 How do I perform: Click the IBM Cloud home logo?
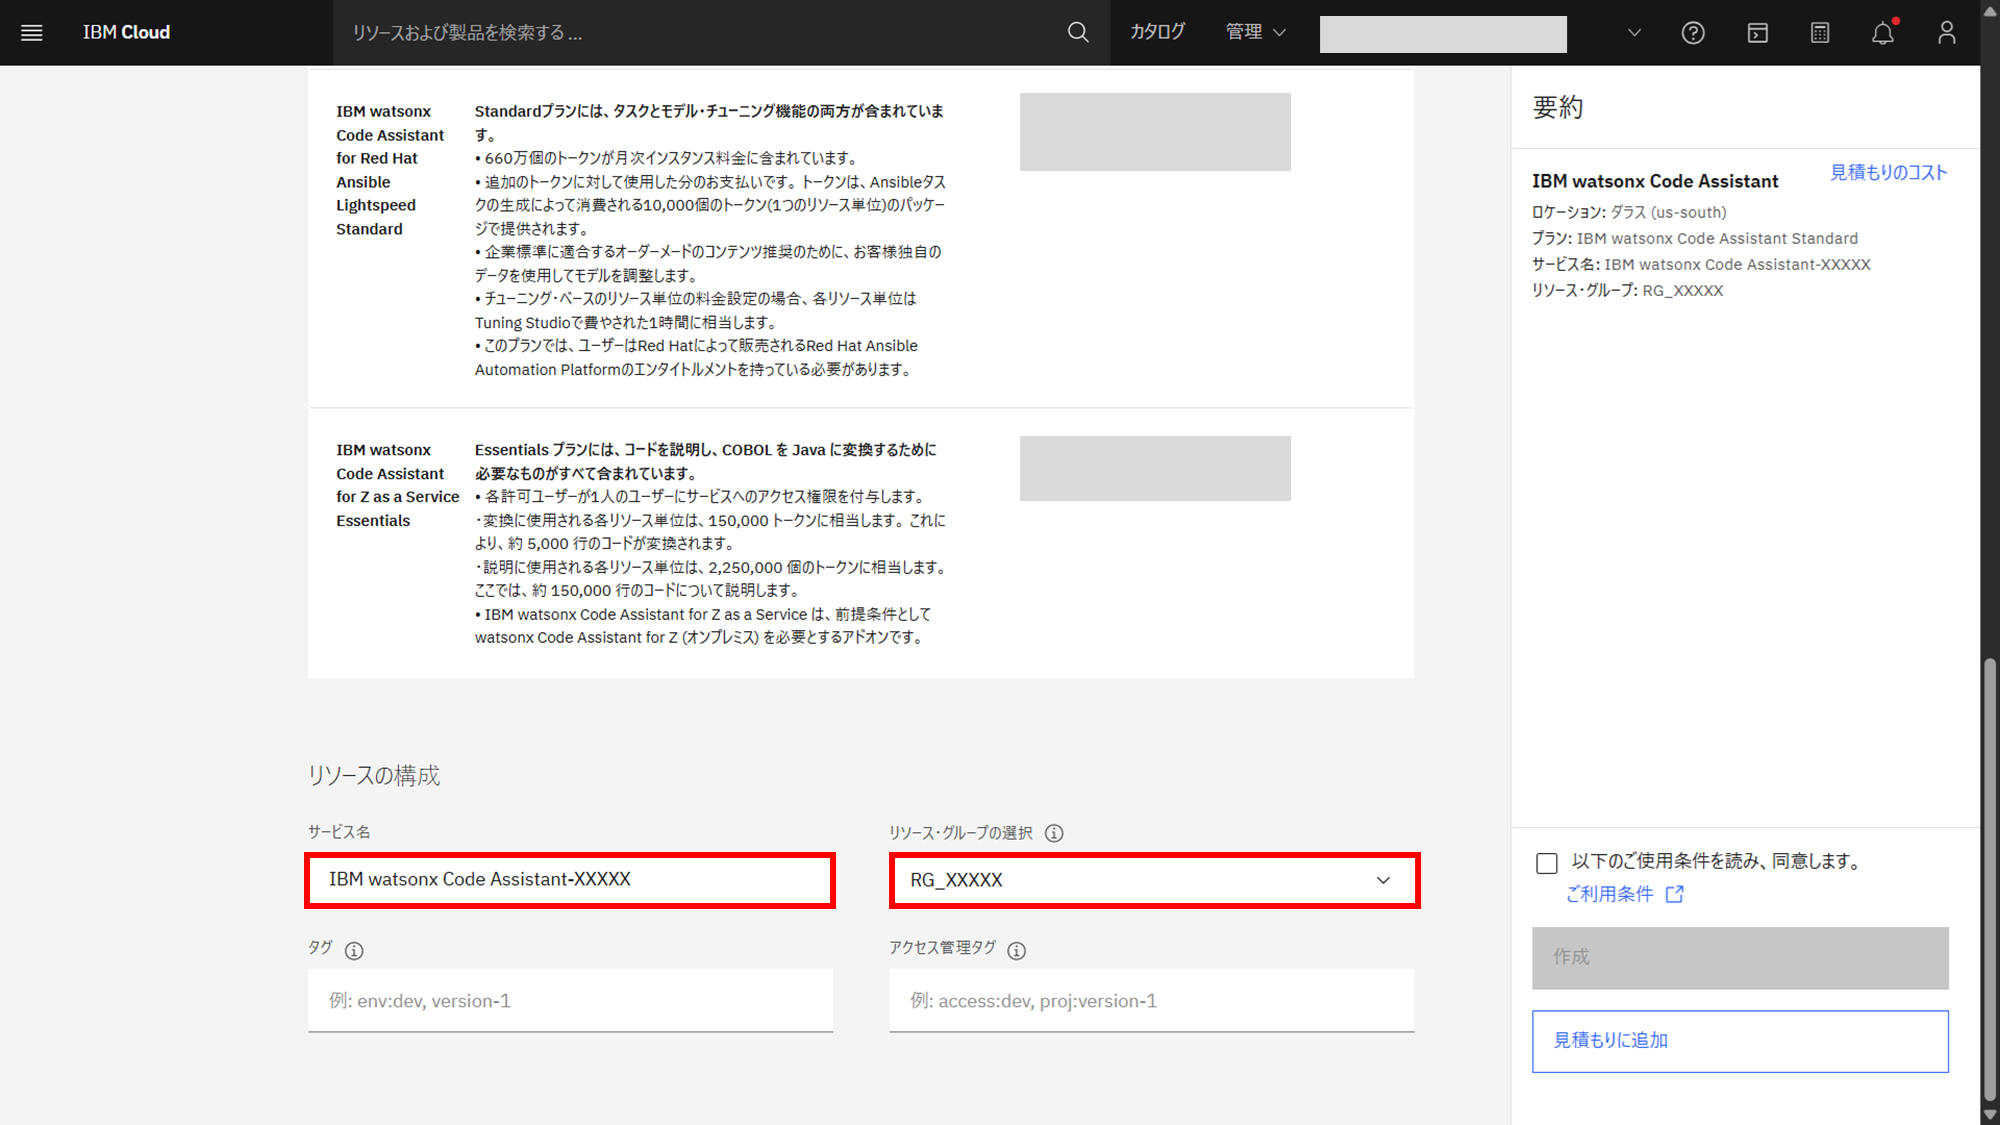point(126,33)
